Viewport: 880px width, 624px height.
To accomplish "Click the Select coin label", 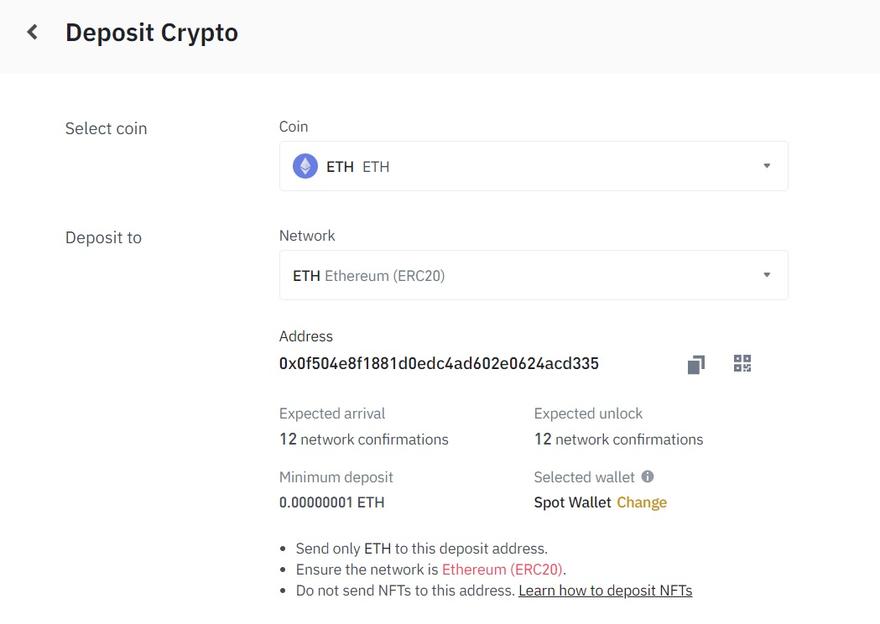I will point(105,128).
